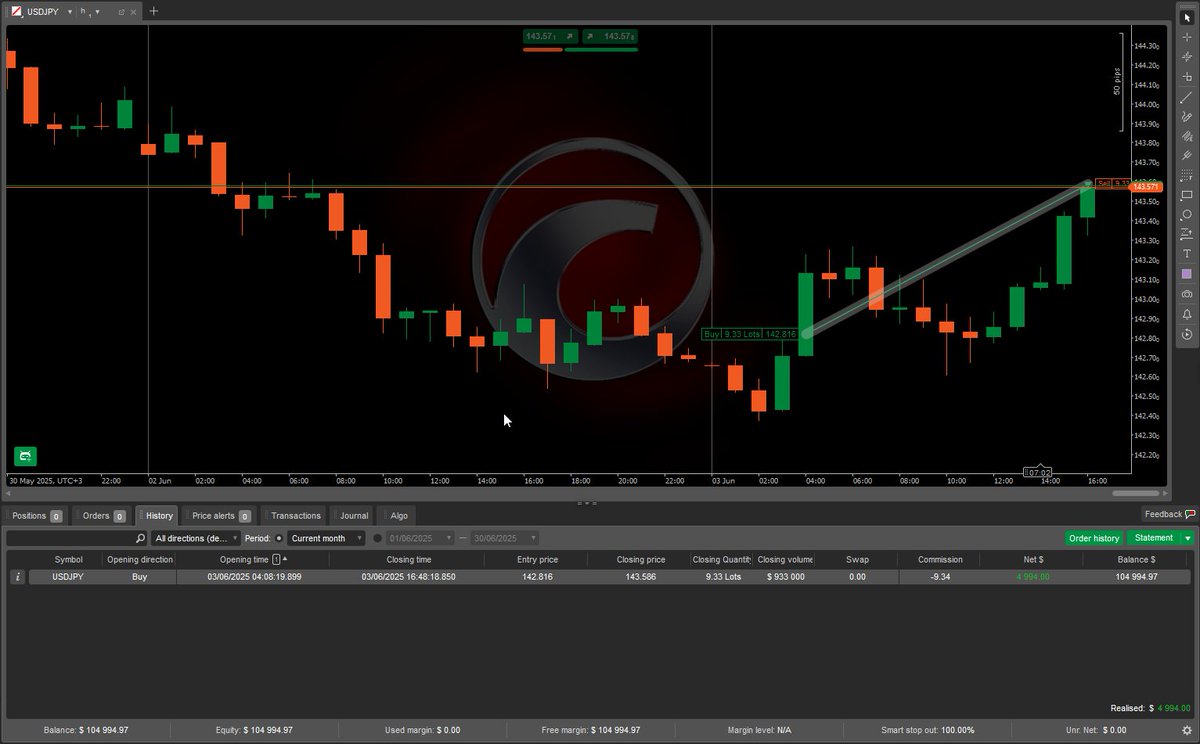Select the rectangle shape tool
This screenshot has height=744, width=1200.
click(x=1187, y=195)
